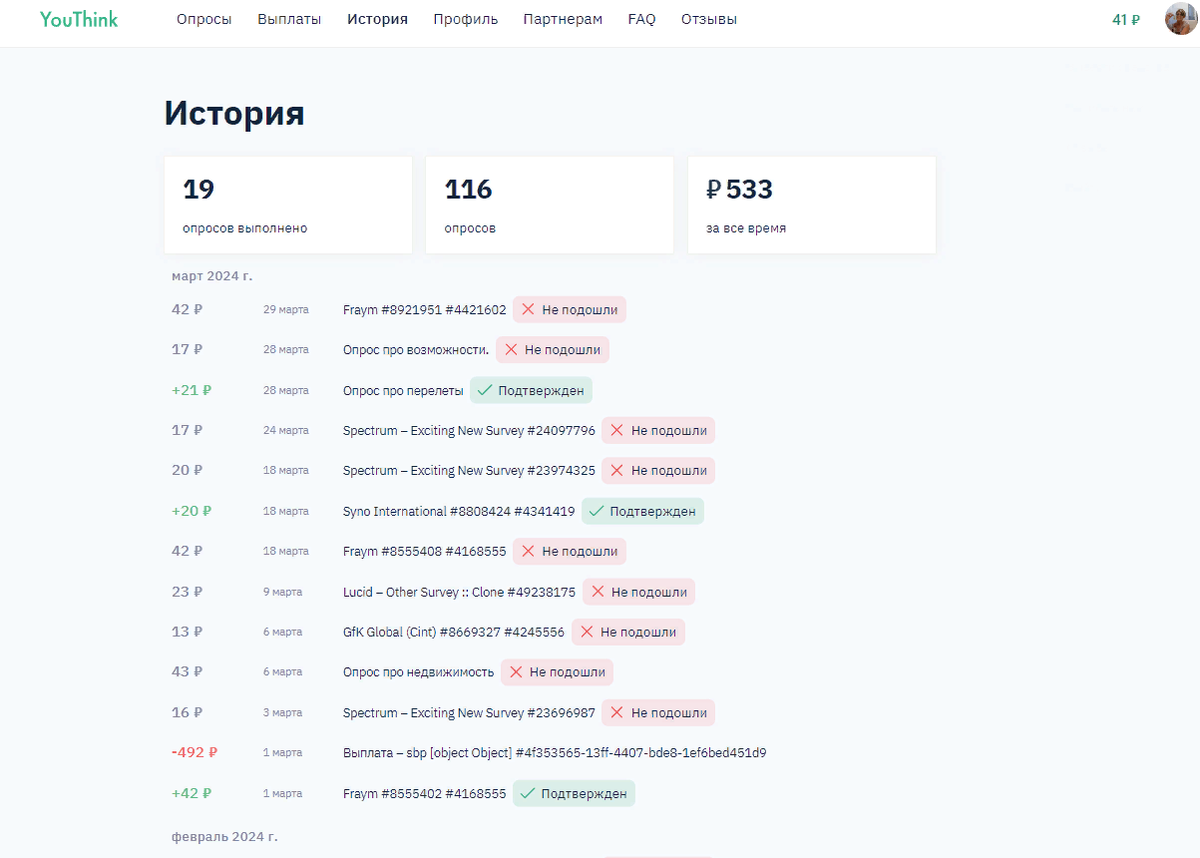The width and height of the screenshot is (1200, 858).
Task: Select text Fraym #8921951 #4421602
Action: pyautogui.click(x=424, y=310)
